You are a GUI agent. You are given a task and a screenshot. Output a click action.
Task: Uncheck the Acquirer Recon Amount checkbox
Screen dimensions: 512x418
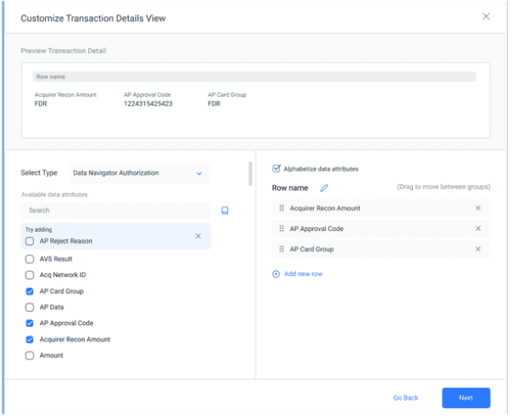coord(30,339)
